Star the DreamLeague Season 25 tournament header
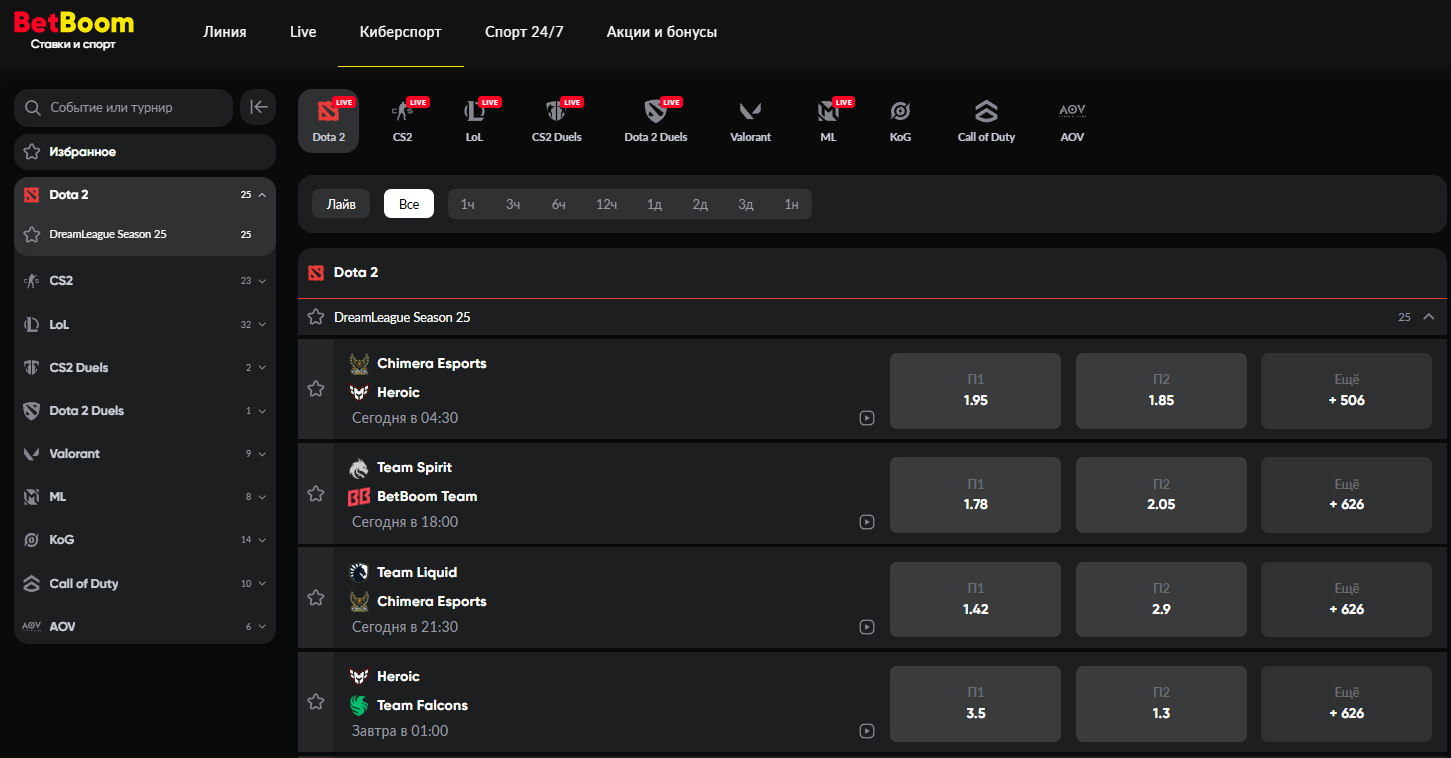 [x=316, y=317]
